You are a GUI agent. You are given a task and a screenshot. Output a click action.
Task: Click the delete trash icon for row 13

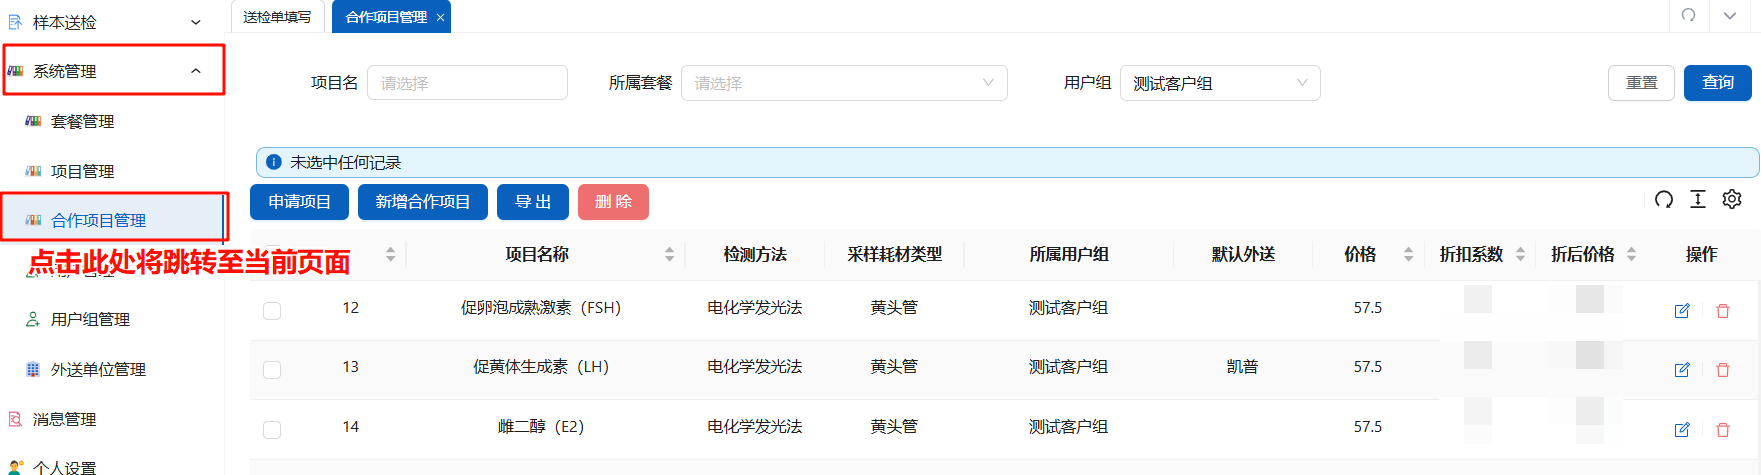1722,370
